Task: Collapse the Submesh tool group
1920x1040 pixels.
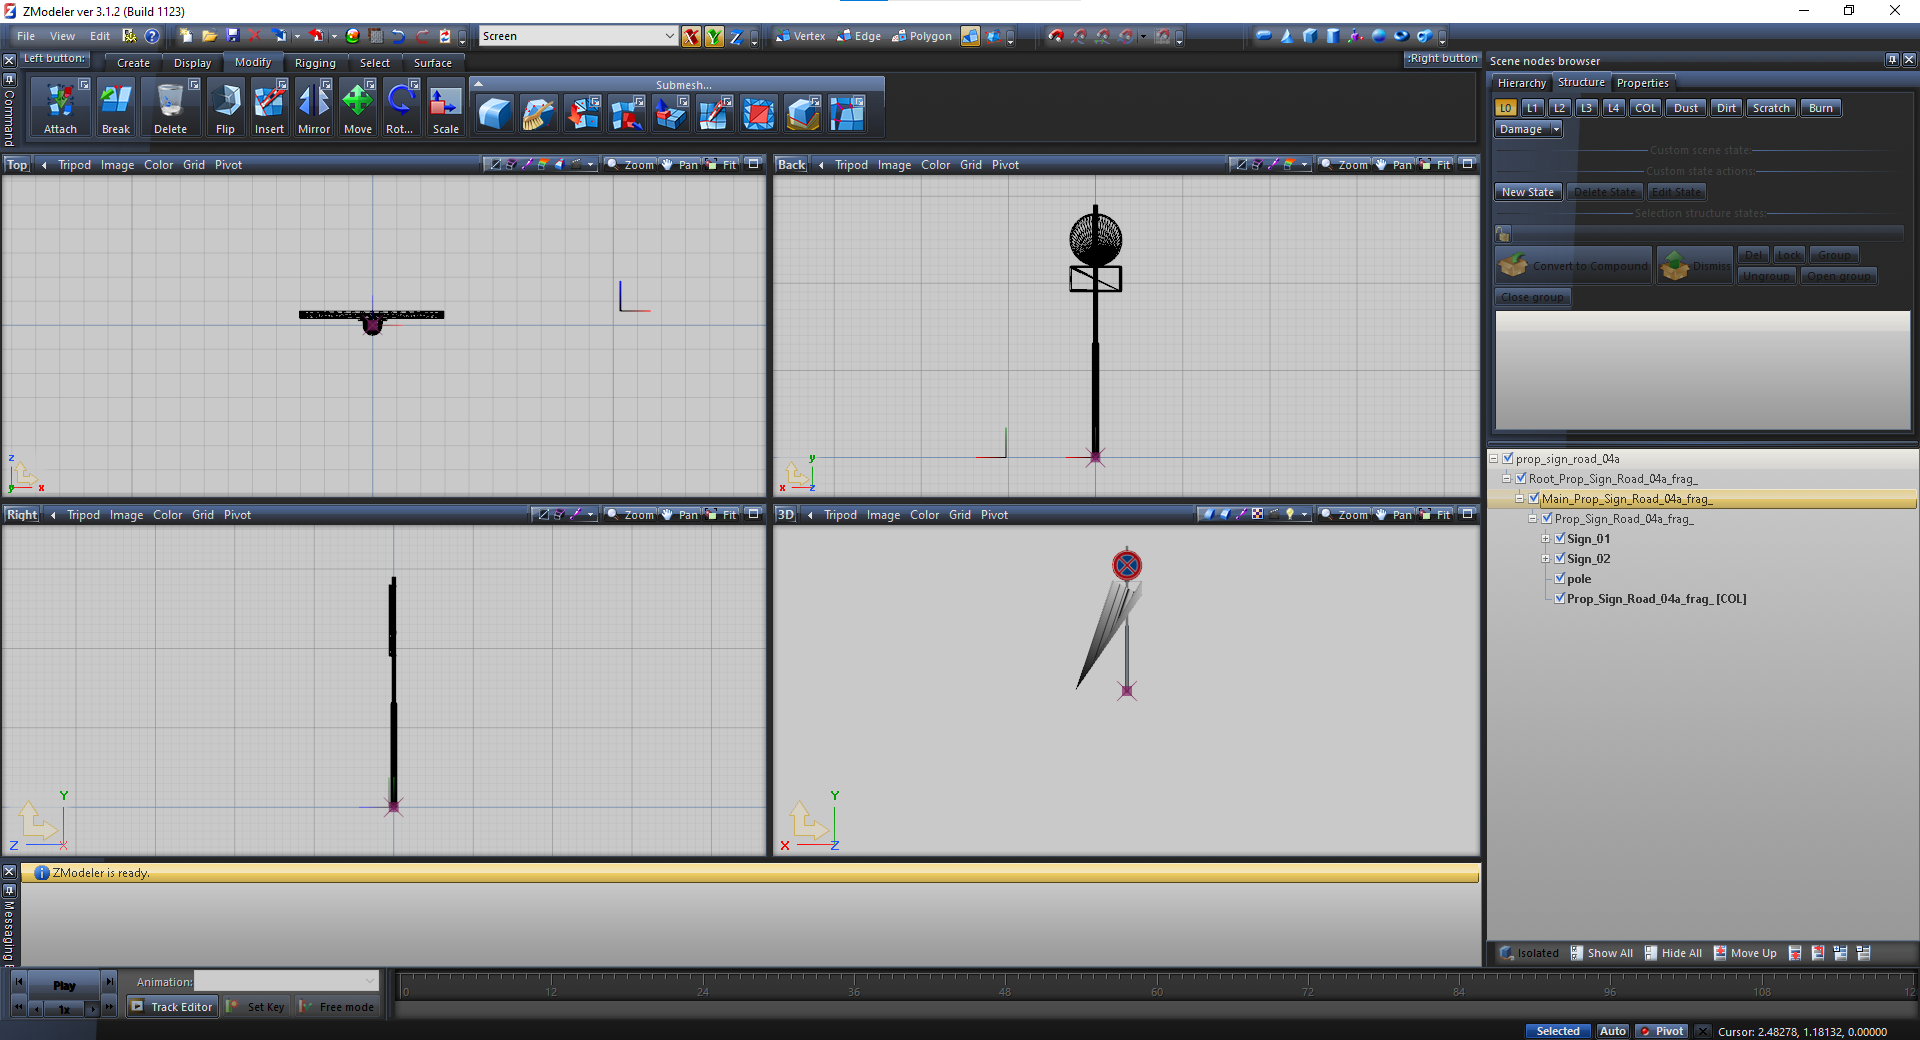Action: (x=478, y=84)
